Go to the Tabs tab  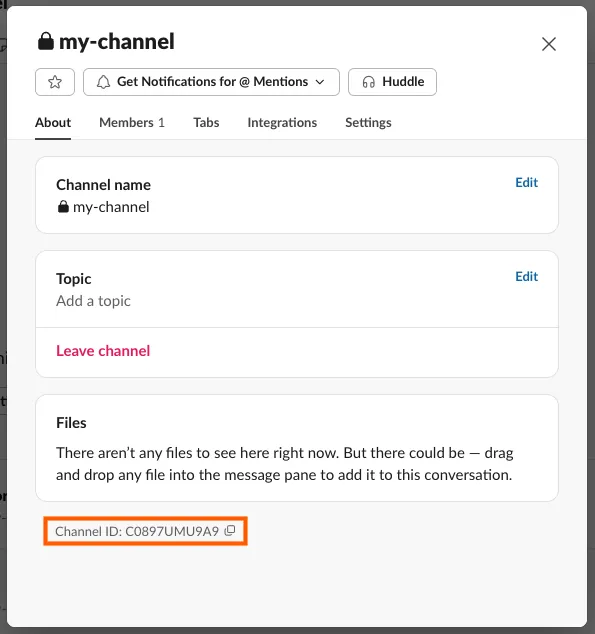pyautogui.click(x=206, y=123)
